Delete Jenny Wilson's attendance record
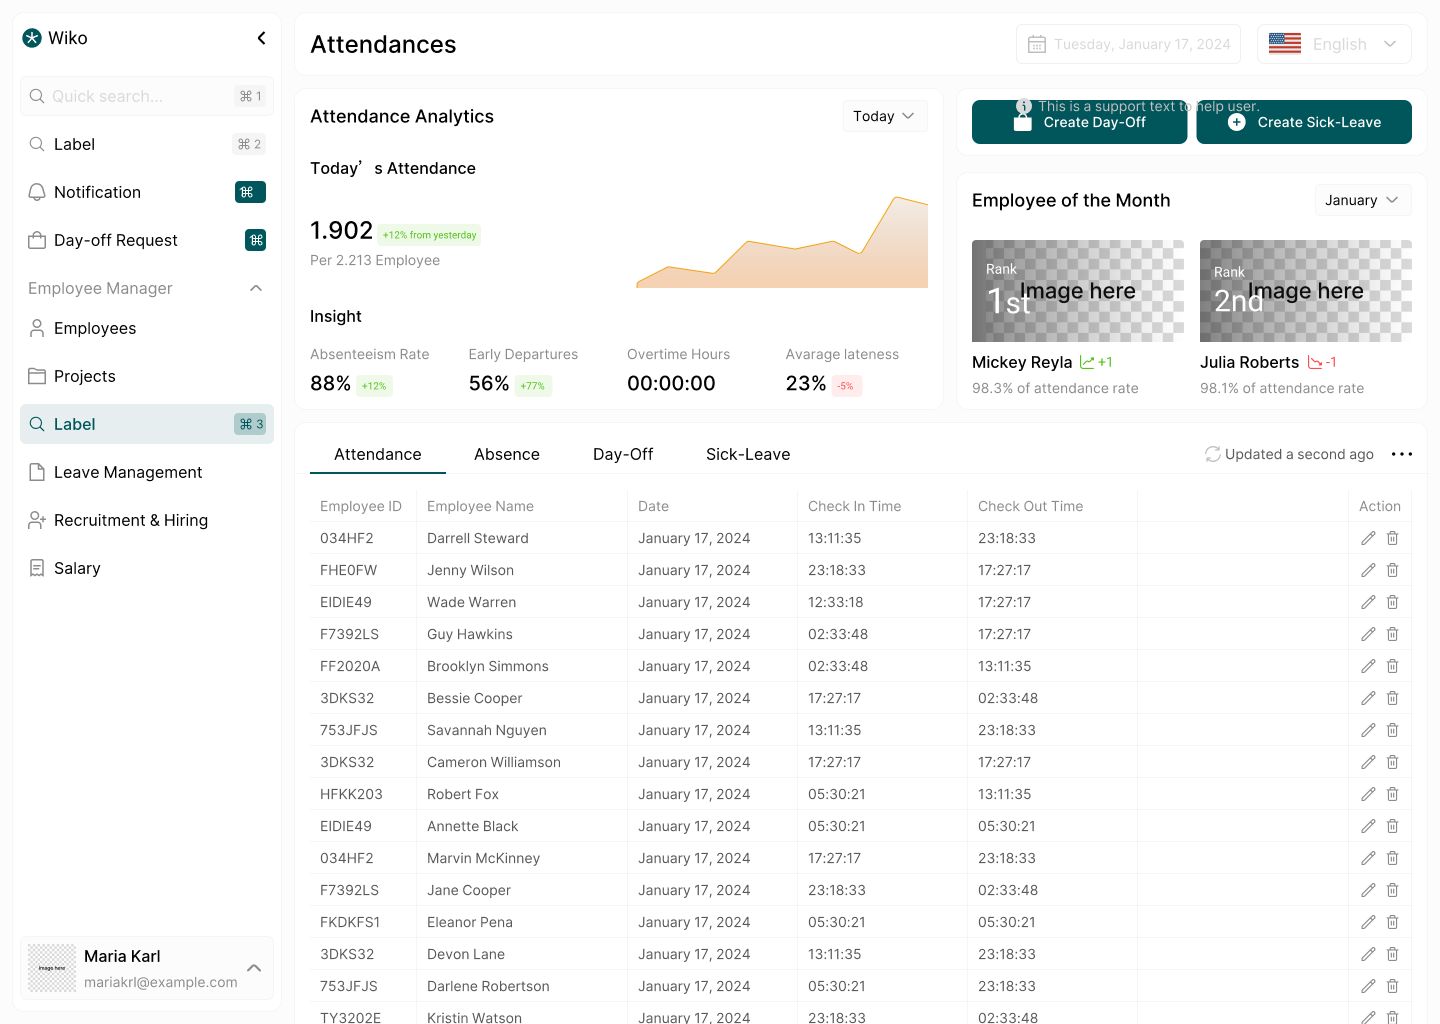 point(1393,570)
